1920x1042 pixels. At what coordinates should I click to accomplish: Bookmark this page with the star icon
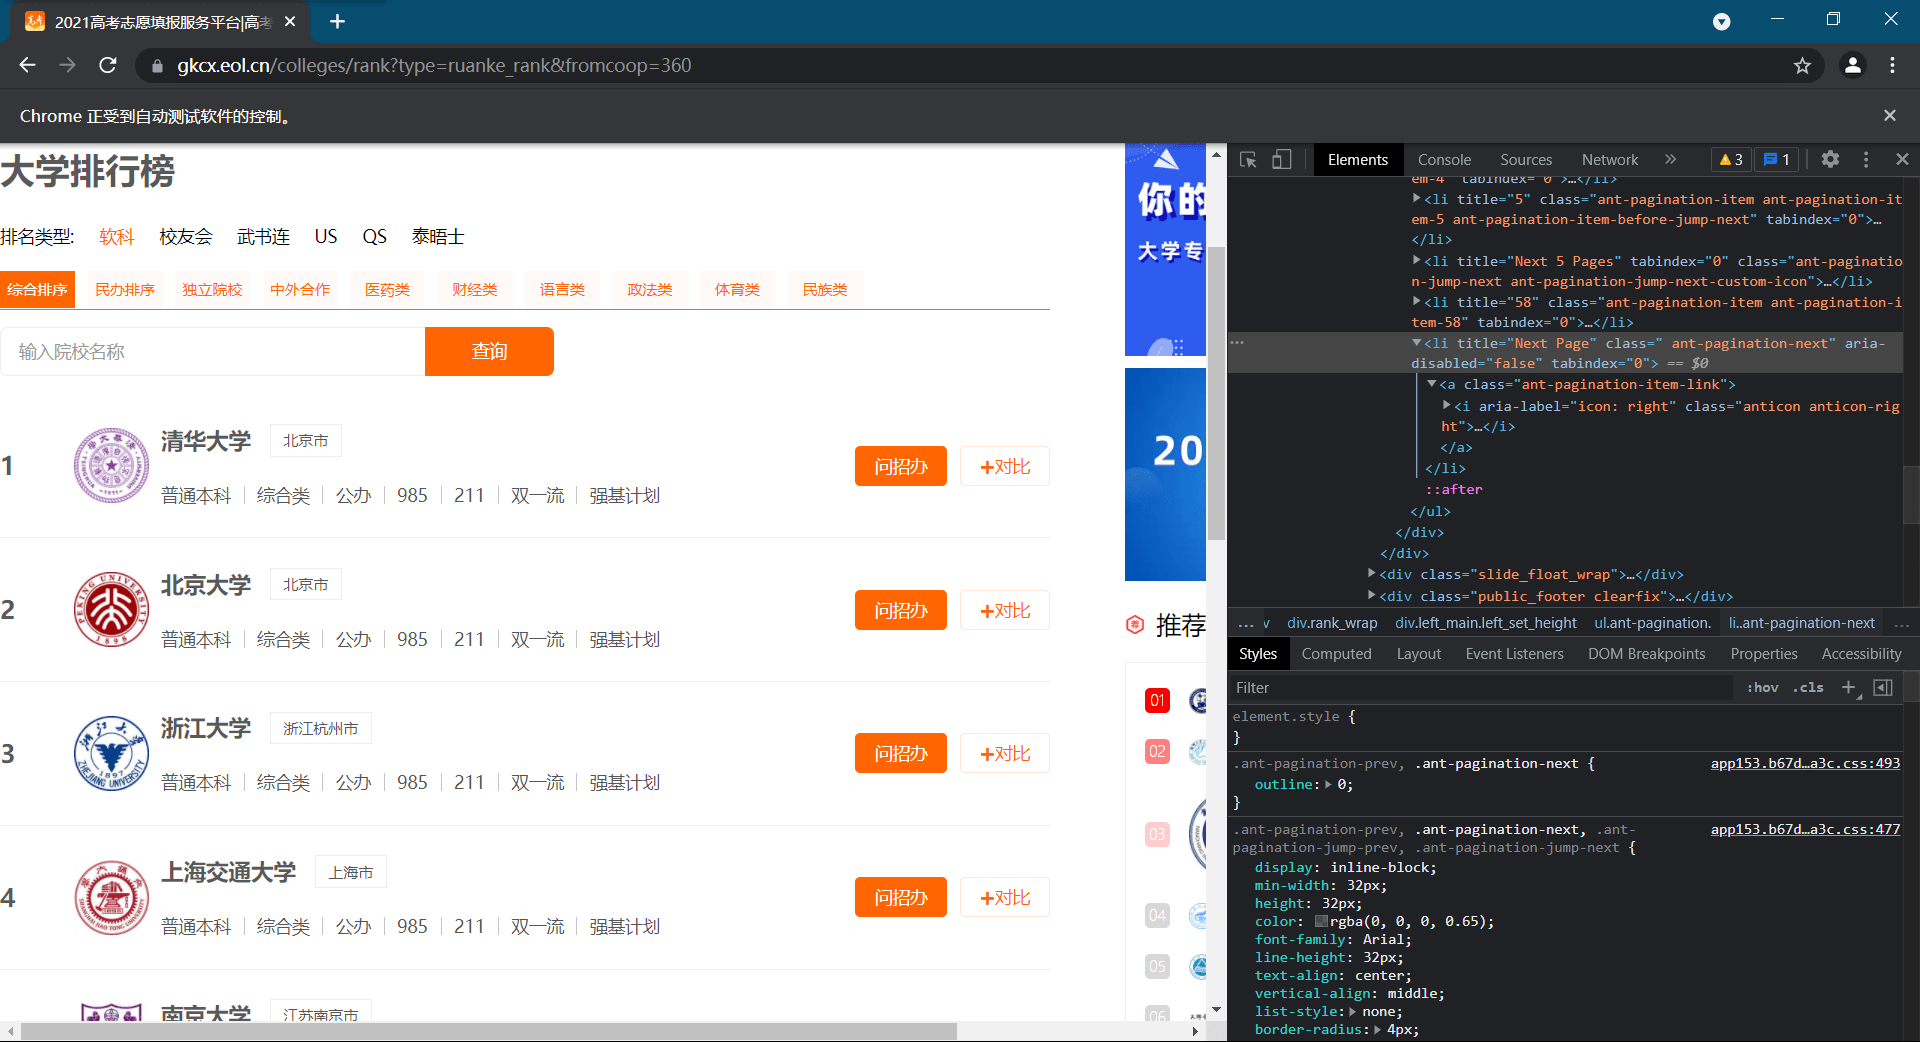(1802, 65)
